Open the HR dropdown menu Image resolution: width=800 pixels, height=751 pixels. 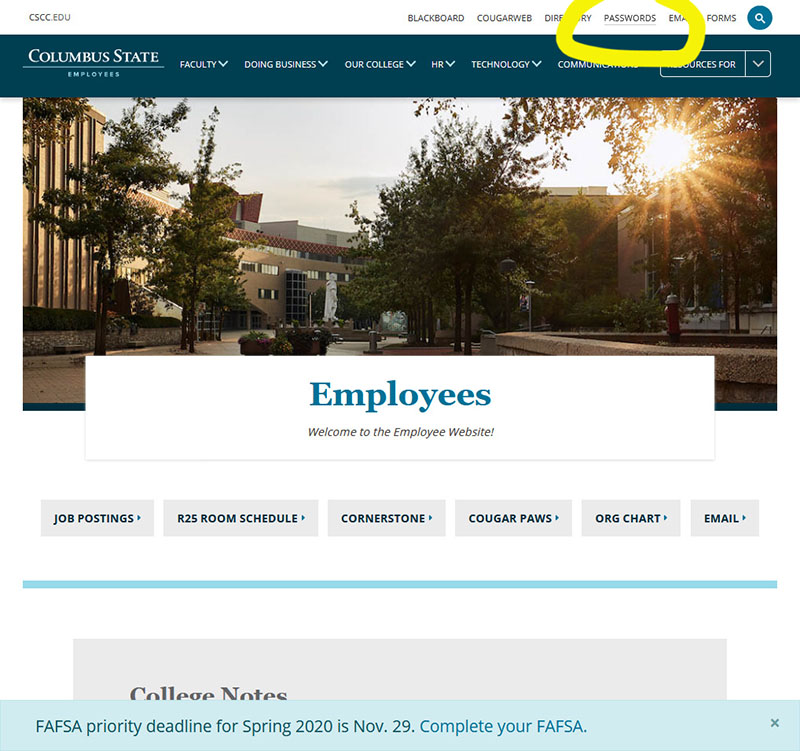tap(443, 64)
